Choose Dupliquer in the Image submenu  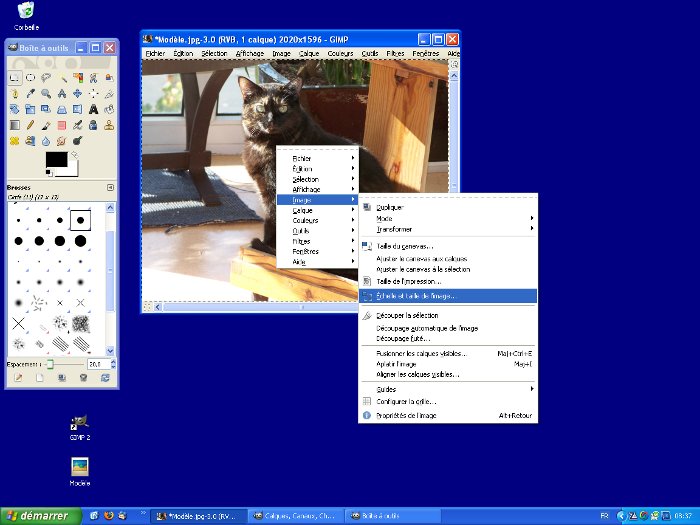coord(448,207)
